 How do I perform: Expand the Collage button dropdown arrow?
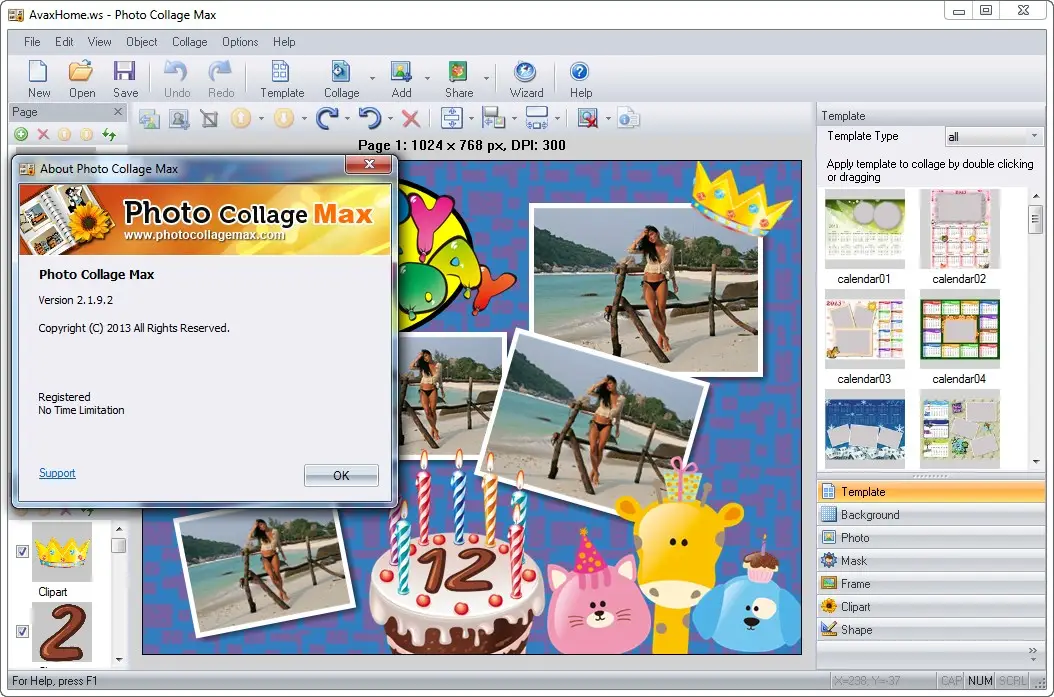(372, 79)
